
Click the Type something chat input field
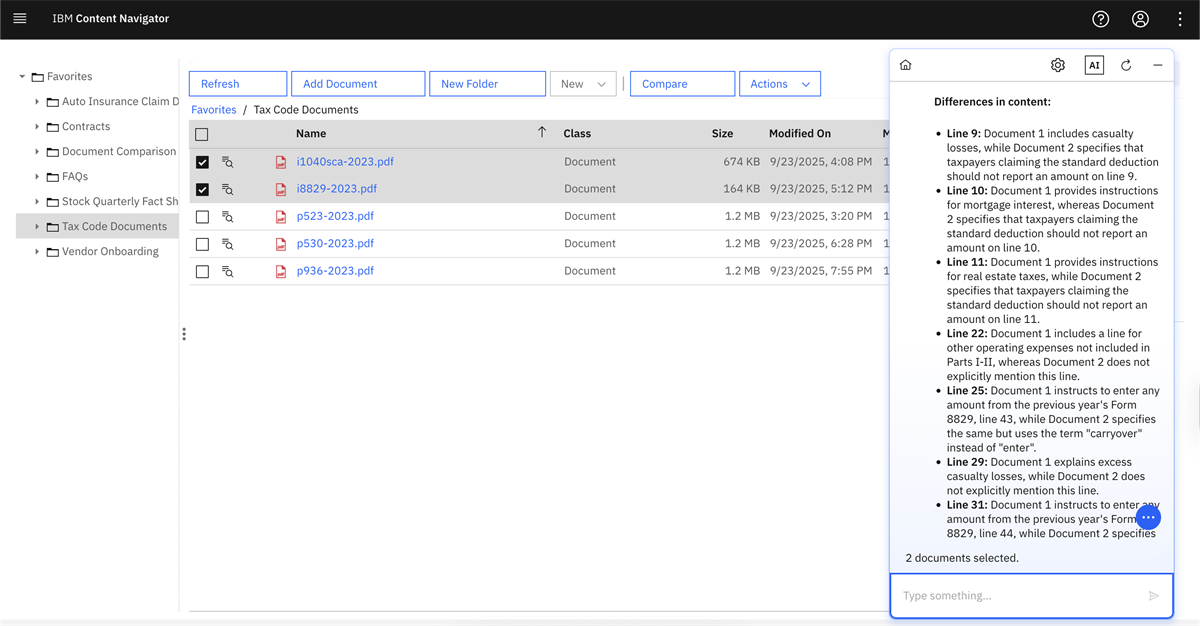[1020, 596]
